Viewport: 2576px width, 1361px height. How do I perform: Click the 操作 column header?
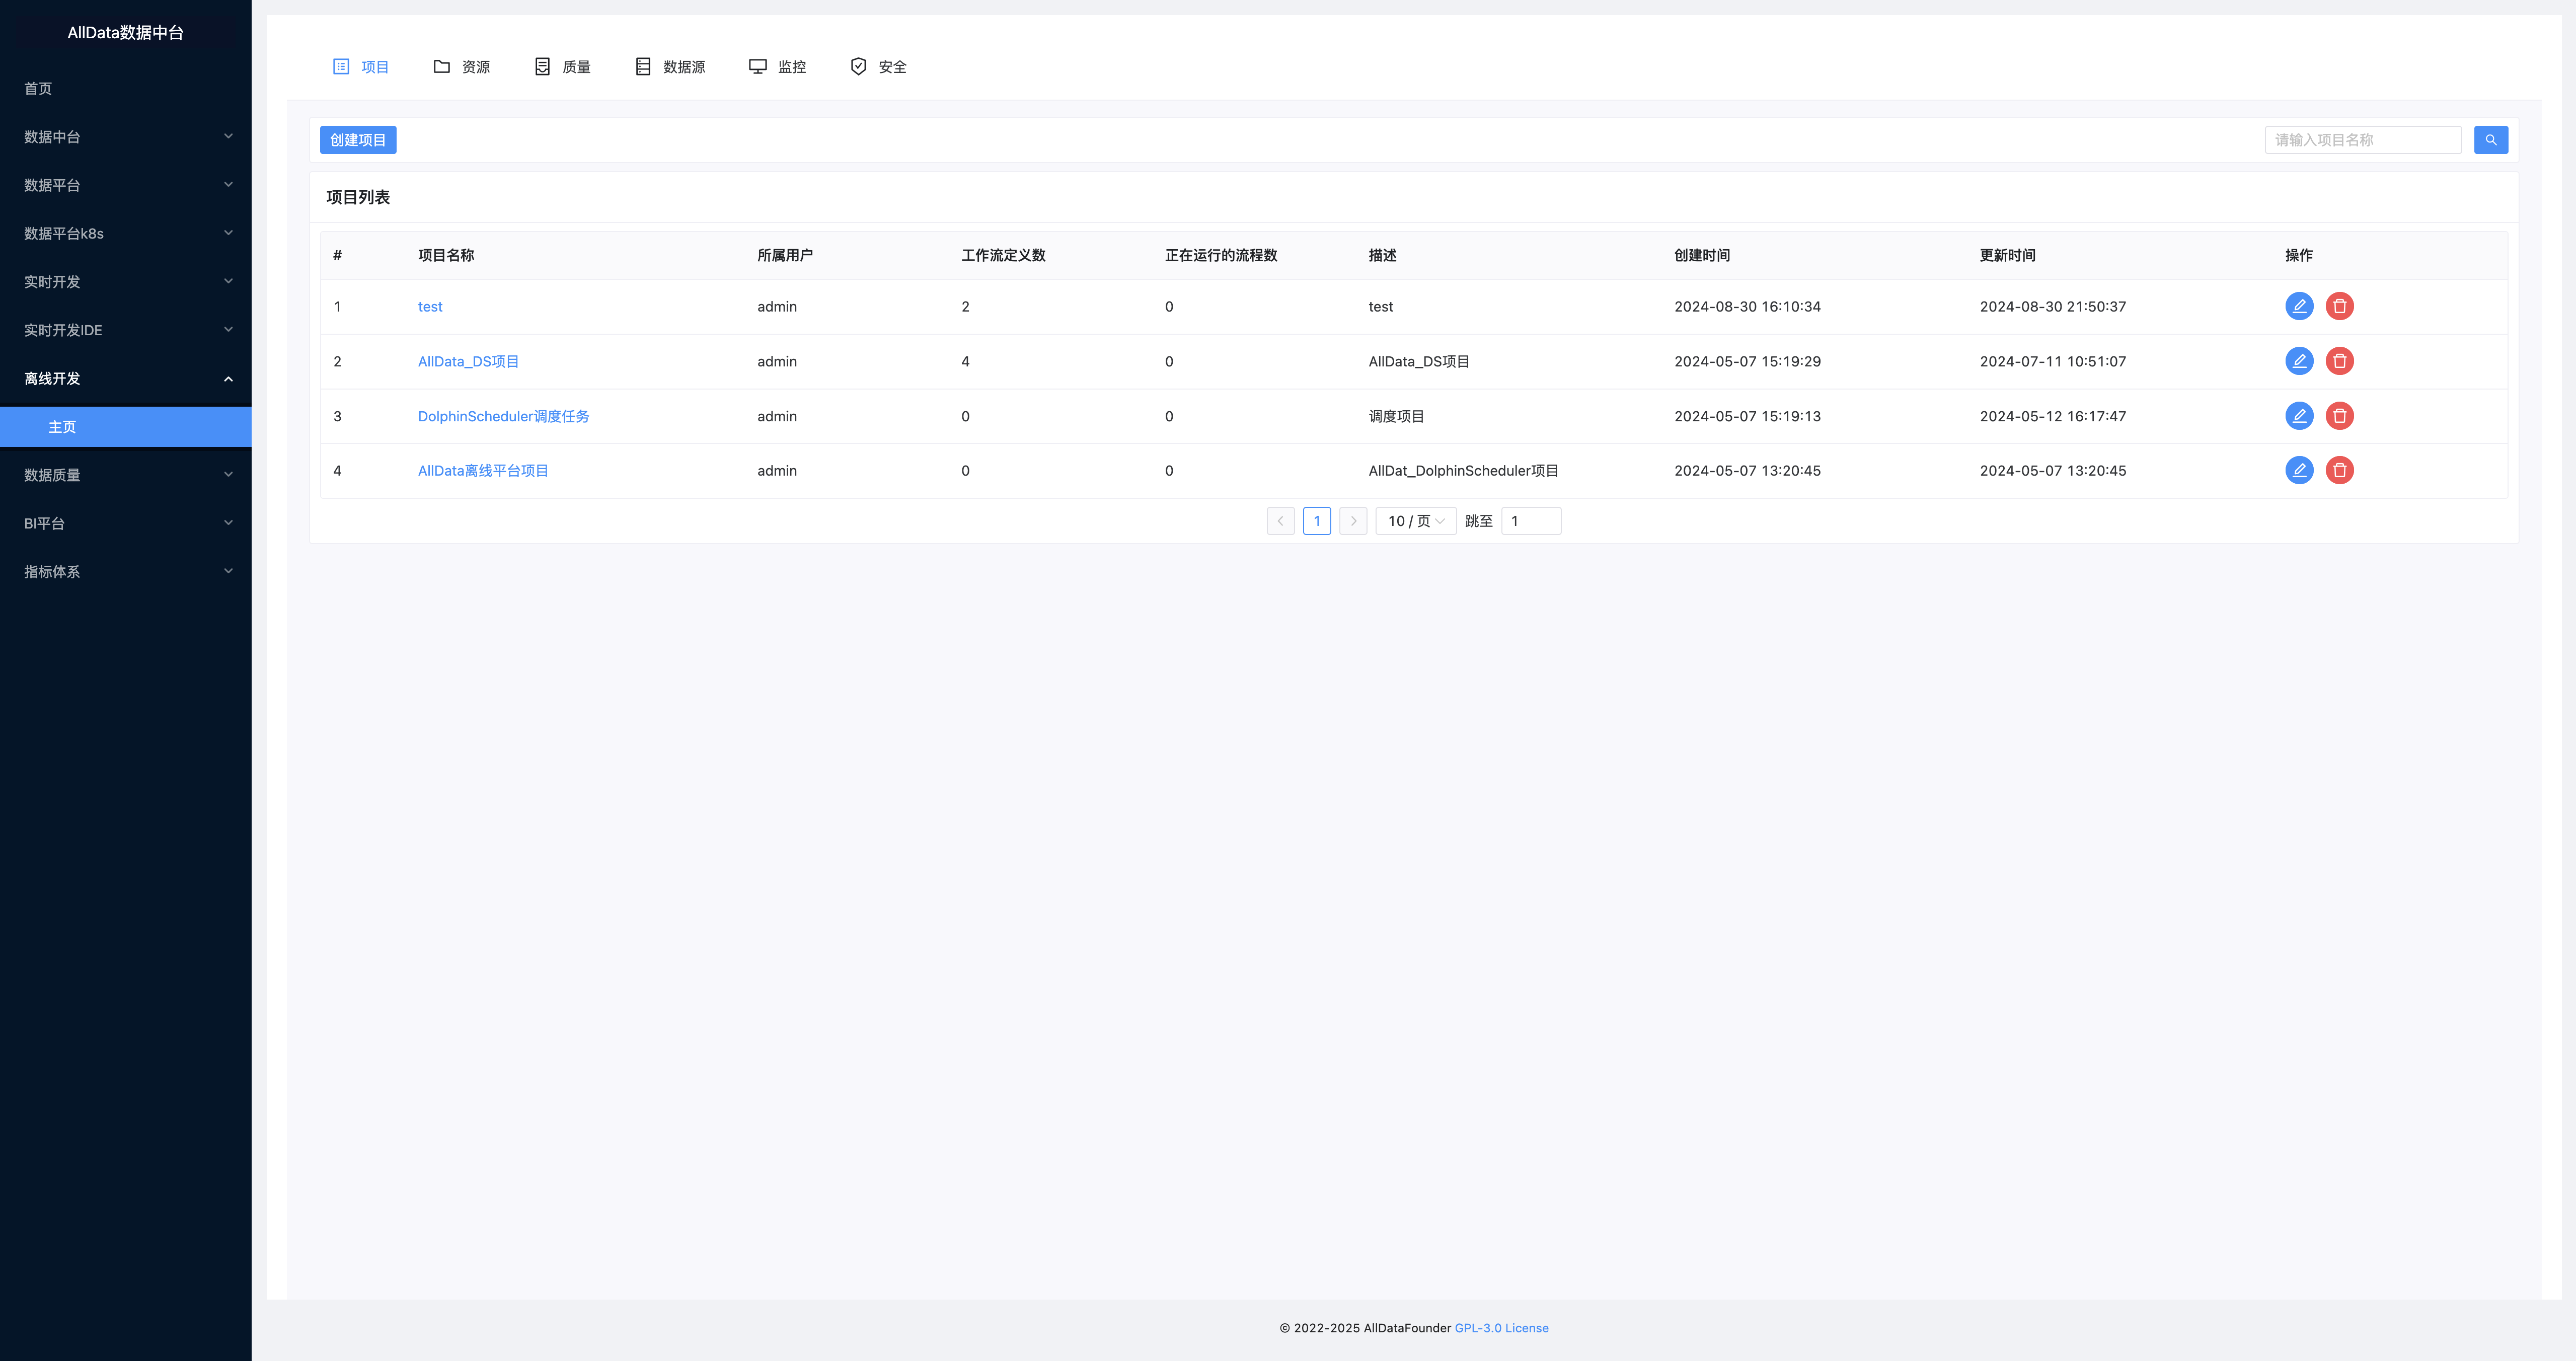[x=2299, y=255]
